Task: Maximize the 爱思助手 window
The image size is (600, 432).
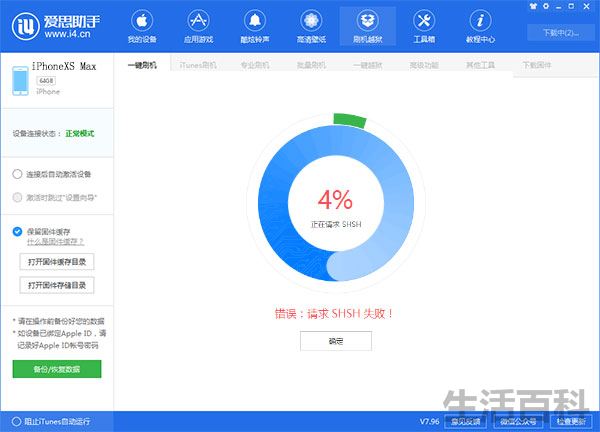Action: [x=571, y=6]
